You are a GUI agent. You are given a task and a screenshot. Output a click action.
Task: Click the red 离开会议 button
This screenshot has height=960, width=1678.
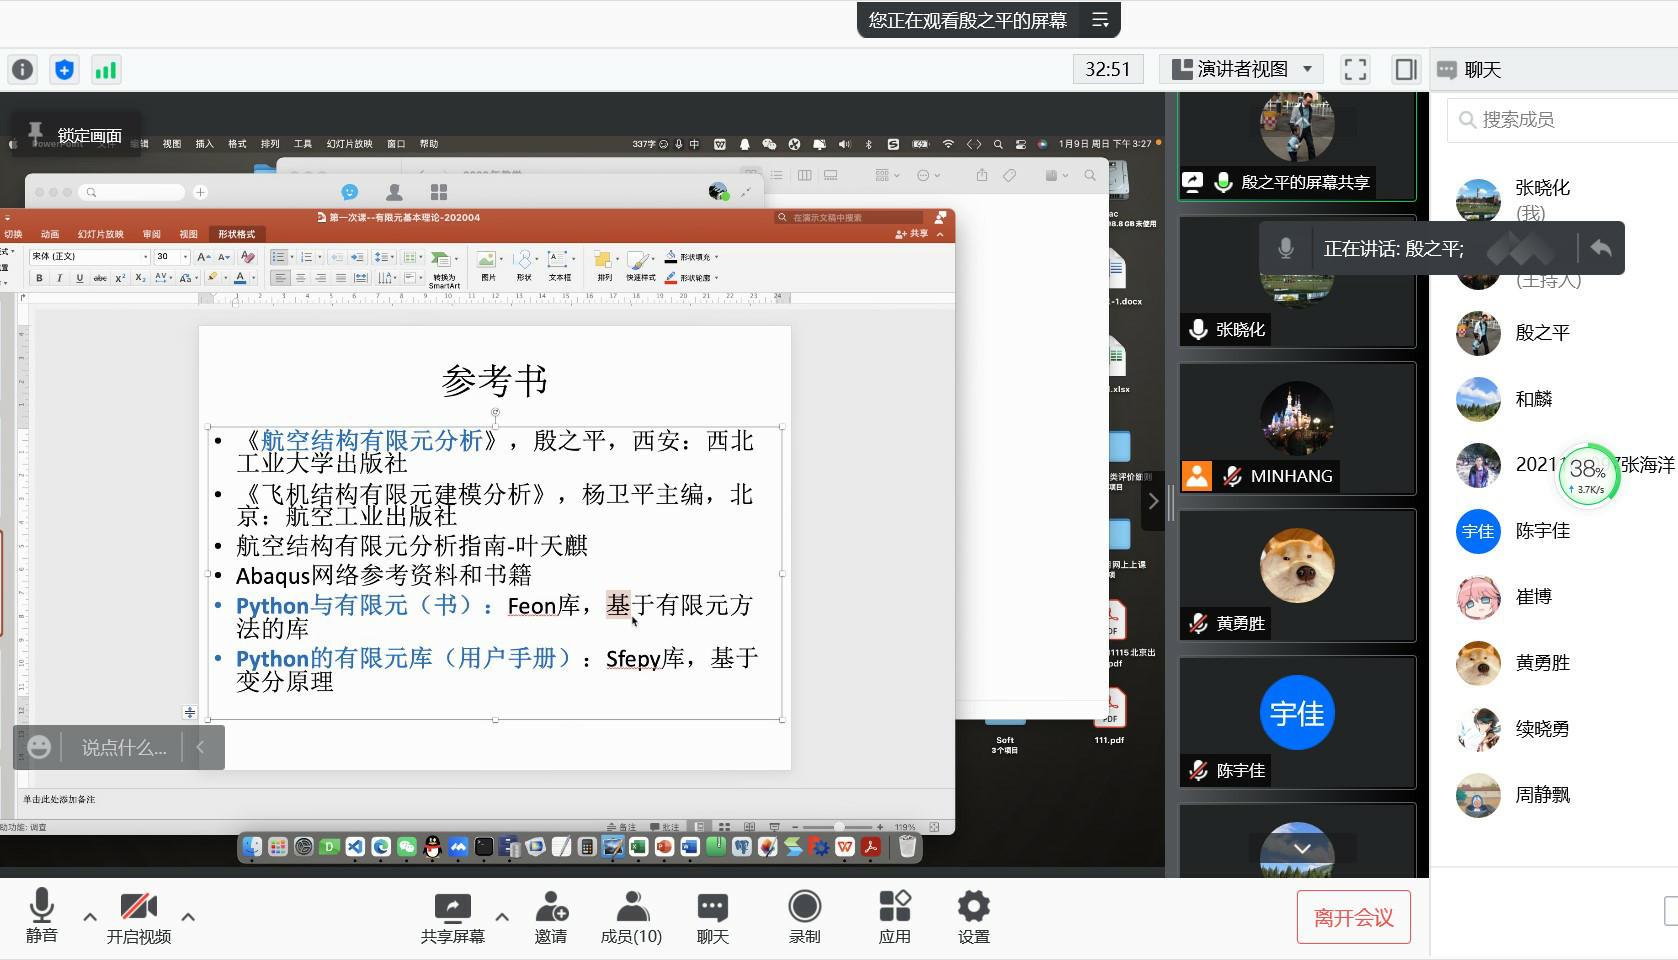[x=1353, y=917]
